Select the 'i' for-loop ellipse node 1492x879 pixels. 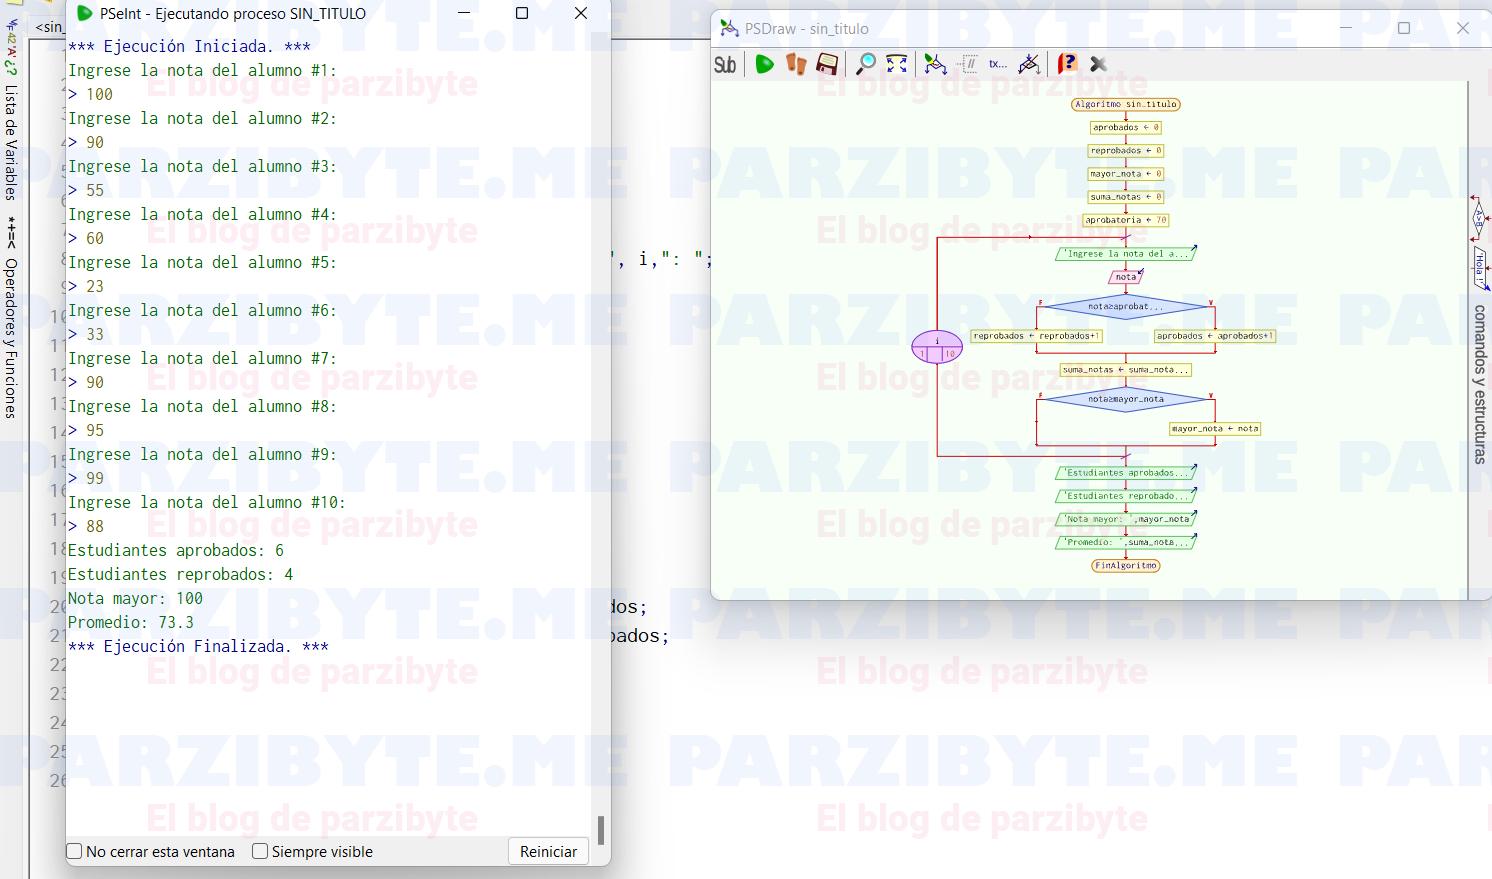[x=937, y=347]
